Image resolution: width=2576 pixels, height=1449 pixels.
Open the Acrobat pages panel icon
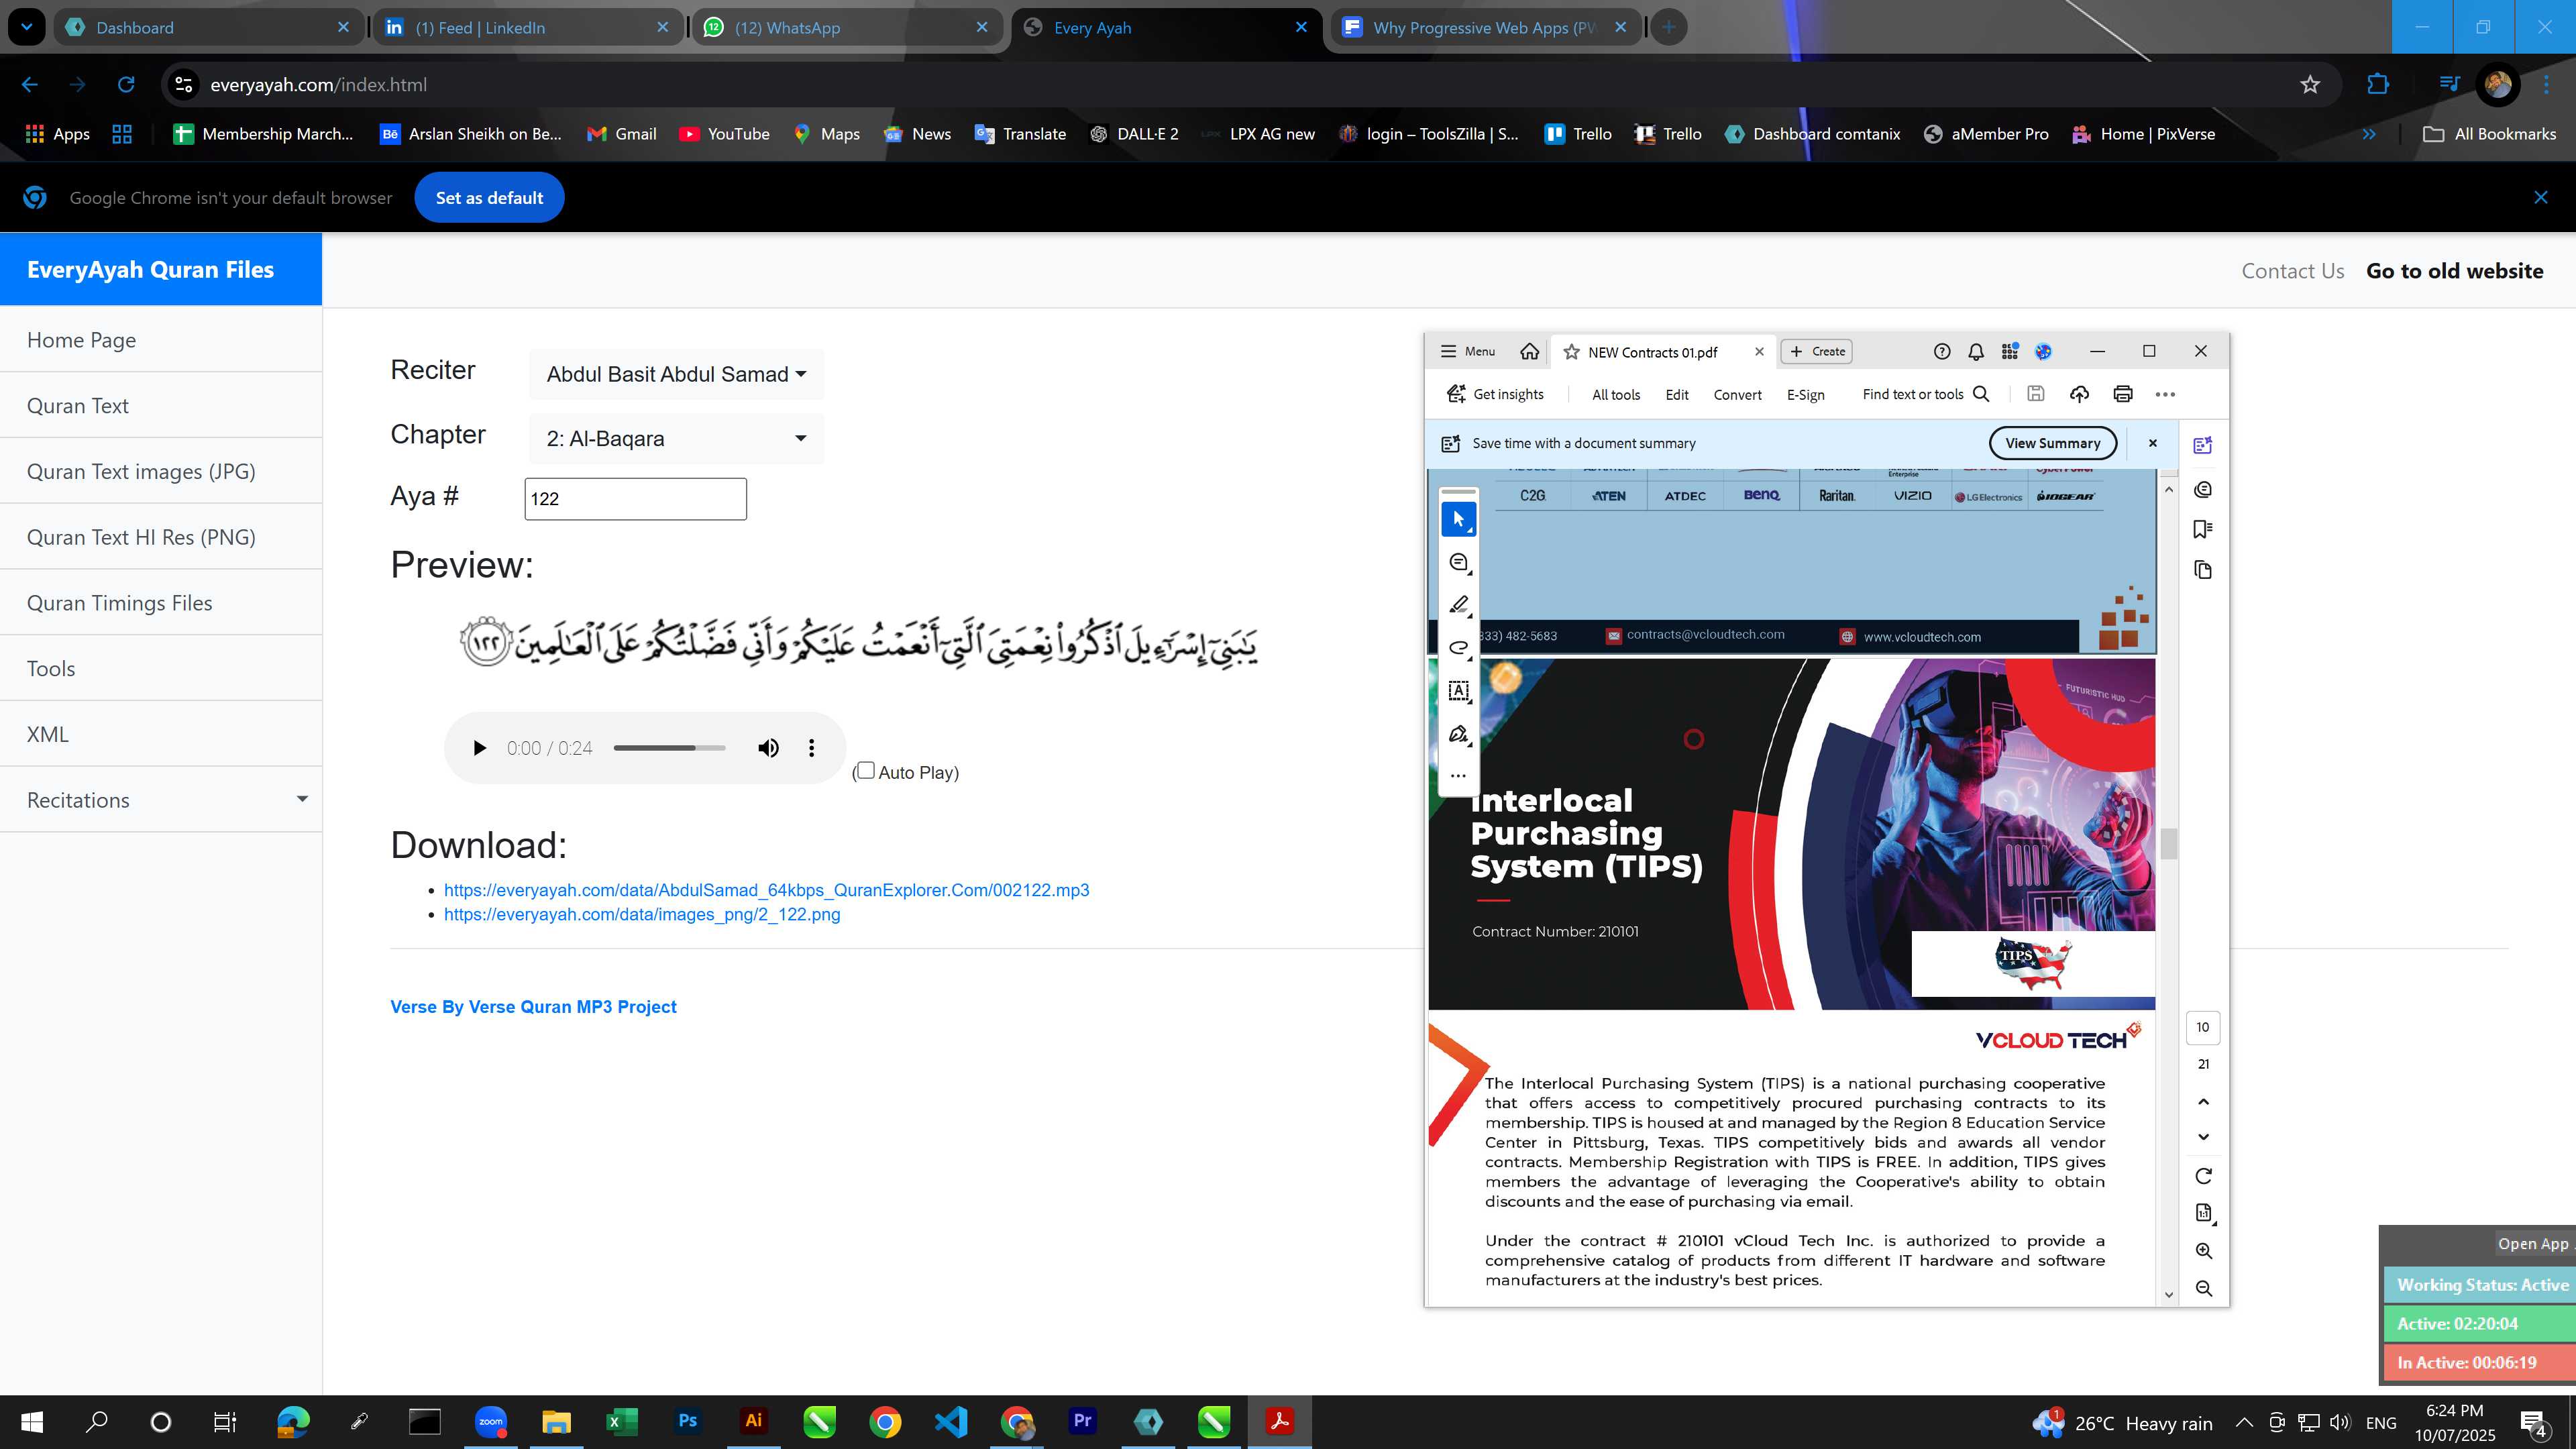click(2203, 570)
